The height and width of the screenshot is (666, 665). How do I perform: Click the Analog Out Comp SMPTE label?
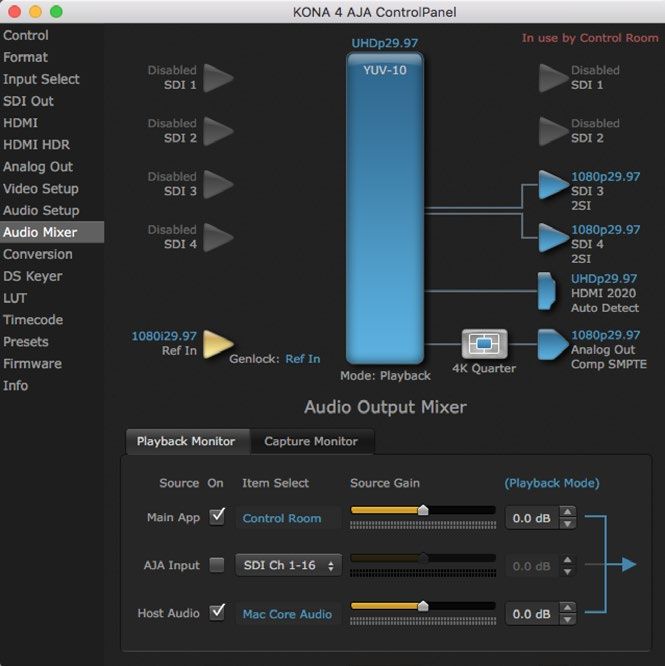pyautogui.click(x=609, y=357)
